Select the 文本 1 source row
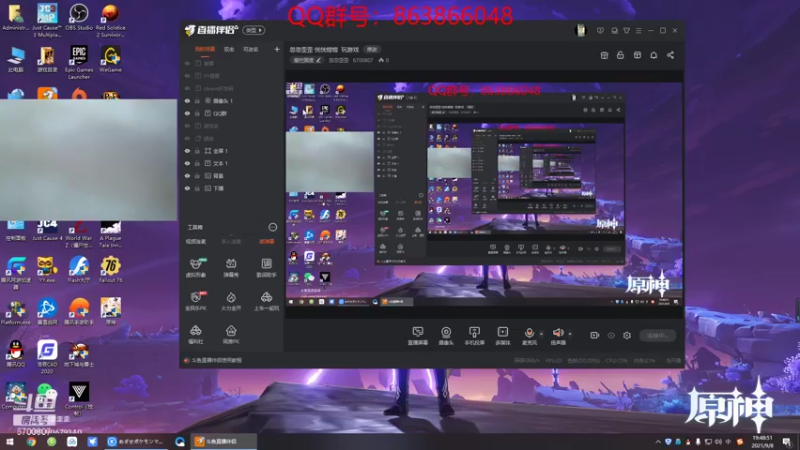The height and width of the screenshot is (450, 800). [231, 163]
